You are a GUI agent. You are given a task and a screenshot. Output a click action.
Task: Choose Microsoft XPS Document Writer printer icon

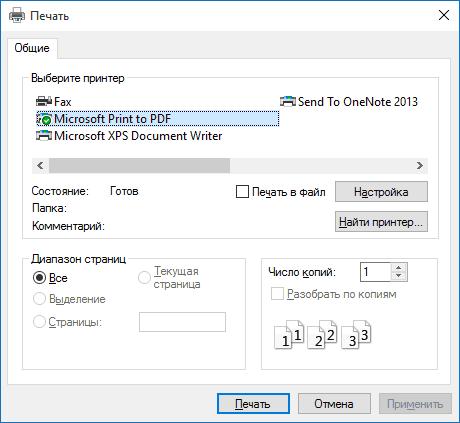coord(44,135)
